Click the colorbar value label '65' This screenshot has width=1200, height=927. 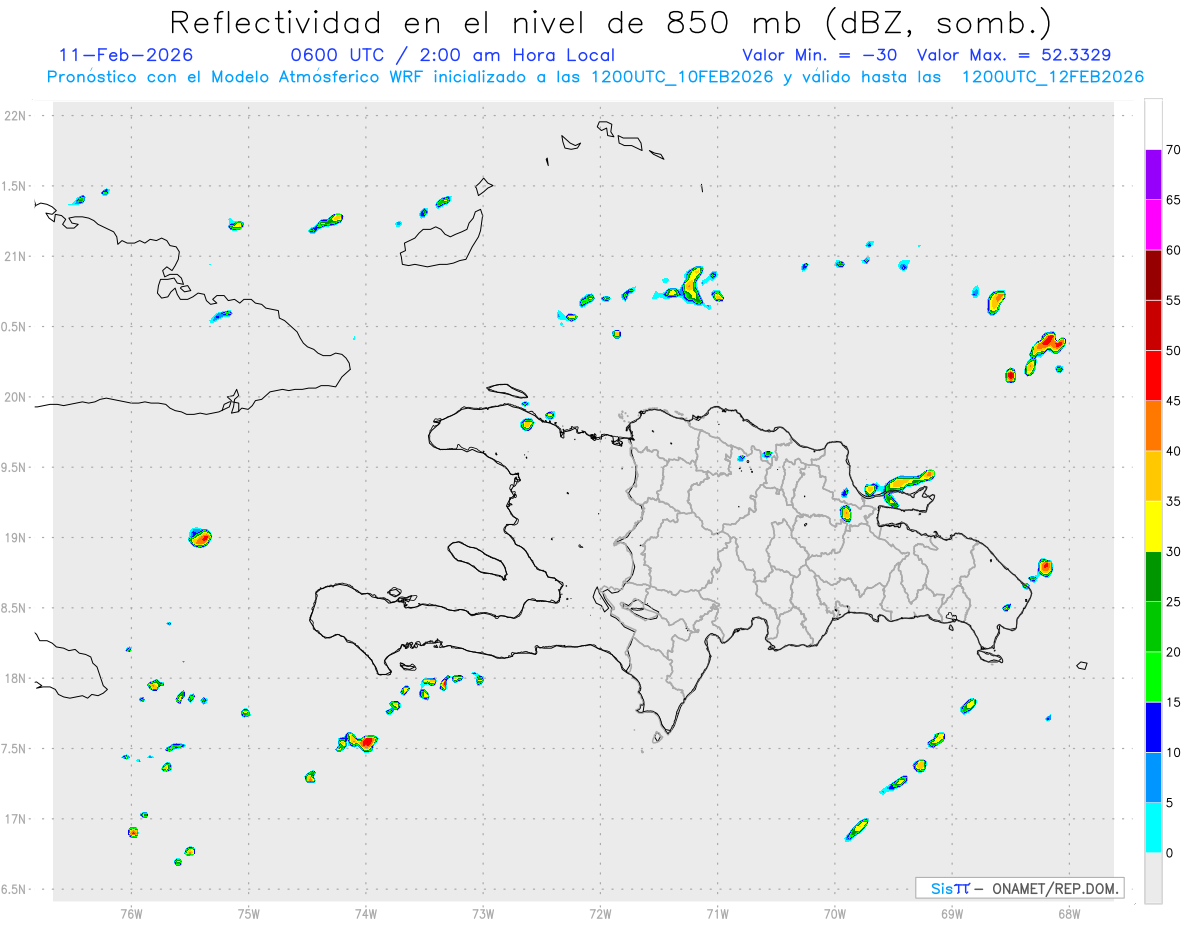tap(1174, 200)
